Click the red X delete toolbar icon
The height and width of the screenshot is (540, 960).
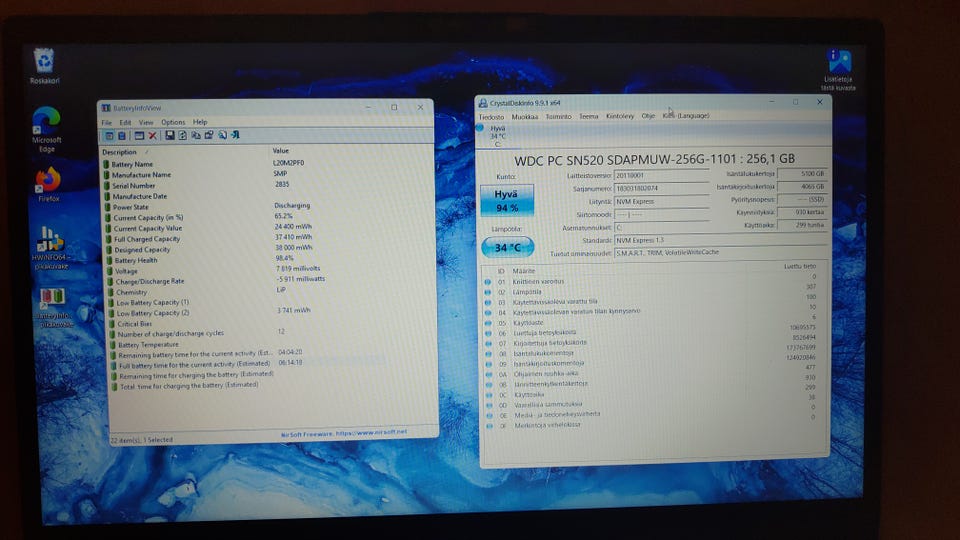(x=152, y=135)
